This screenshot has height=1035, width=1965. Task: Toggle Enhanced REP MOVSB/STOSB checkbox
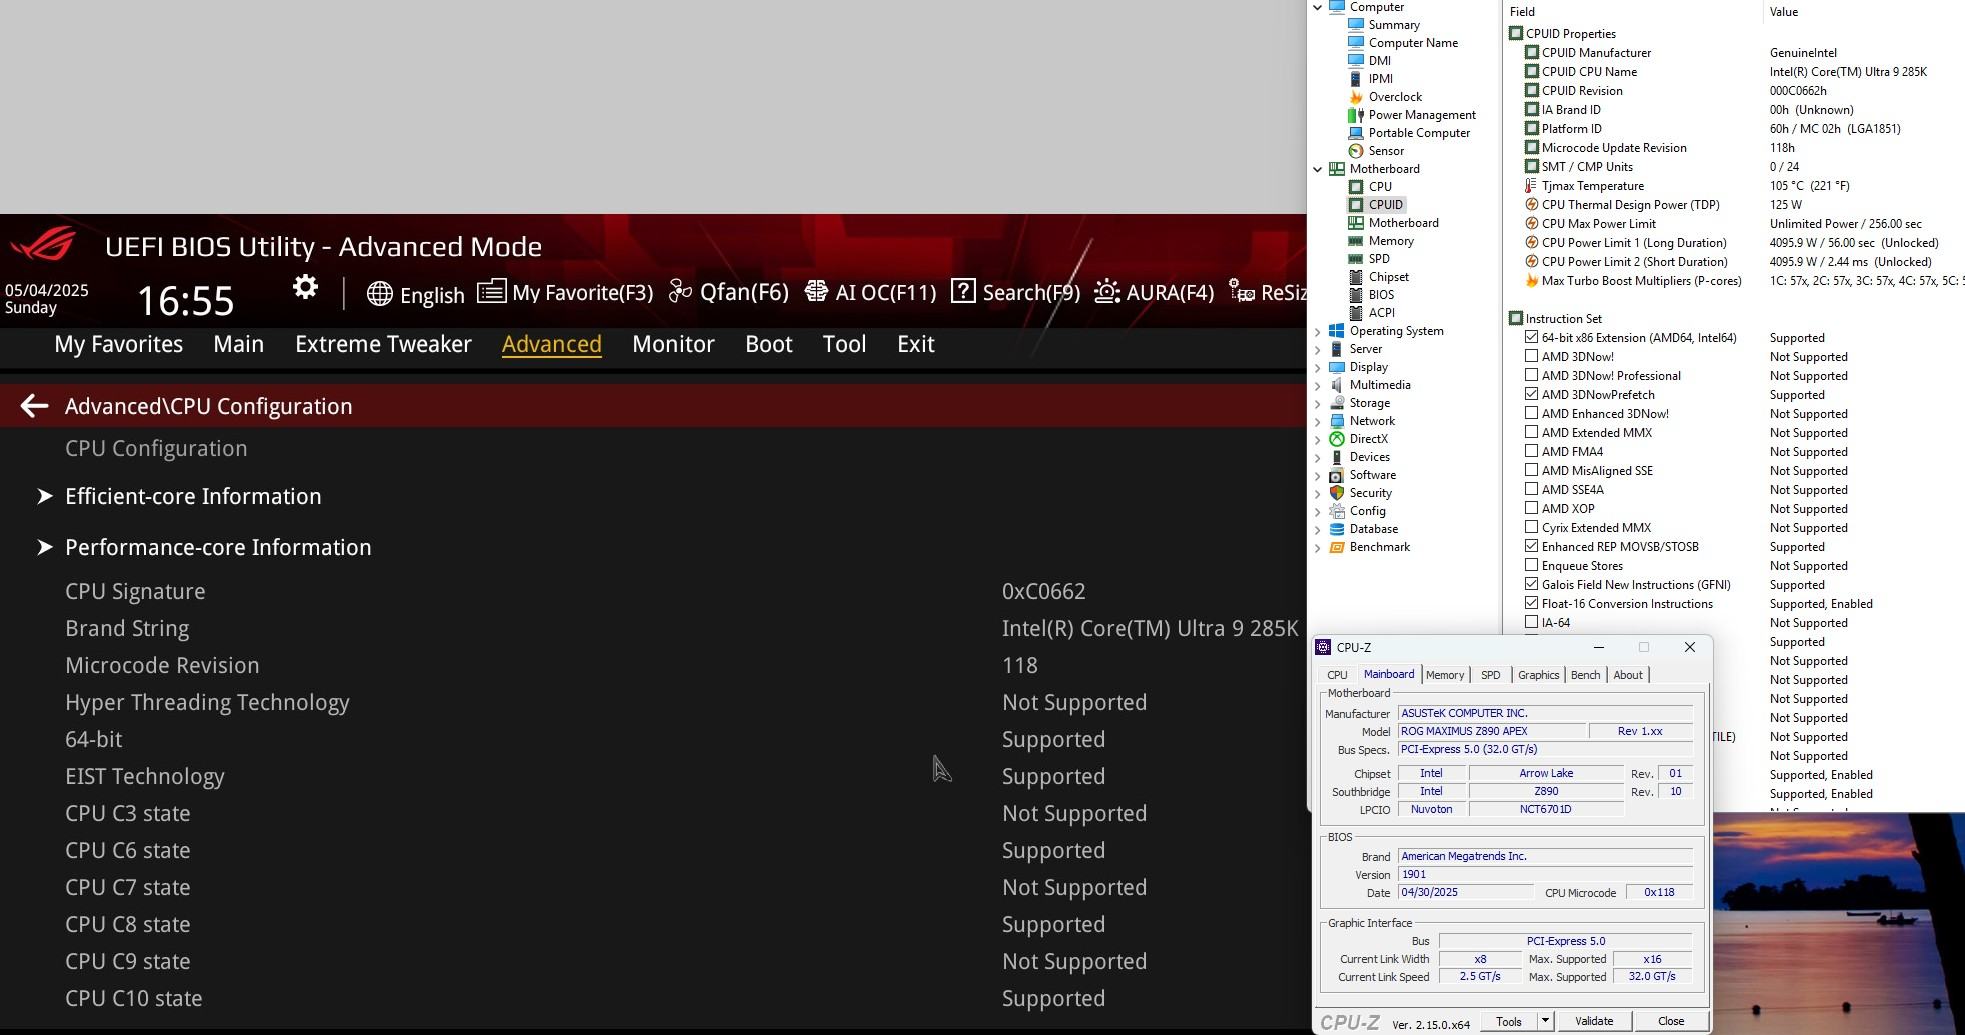click(1531, 547)
